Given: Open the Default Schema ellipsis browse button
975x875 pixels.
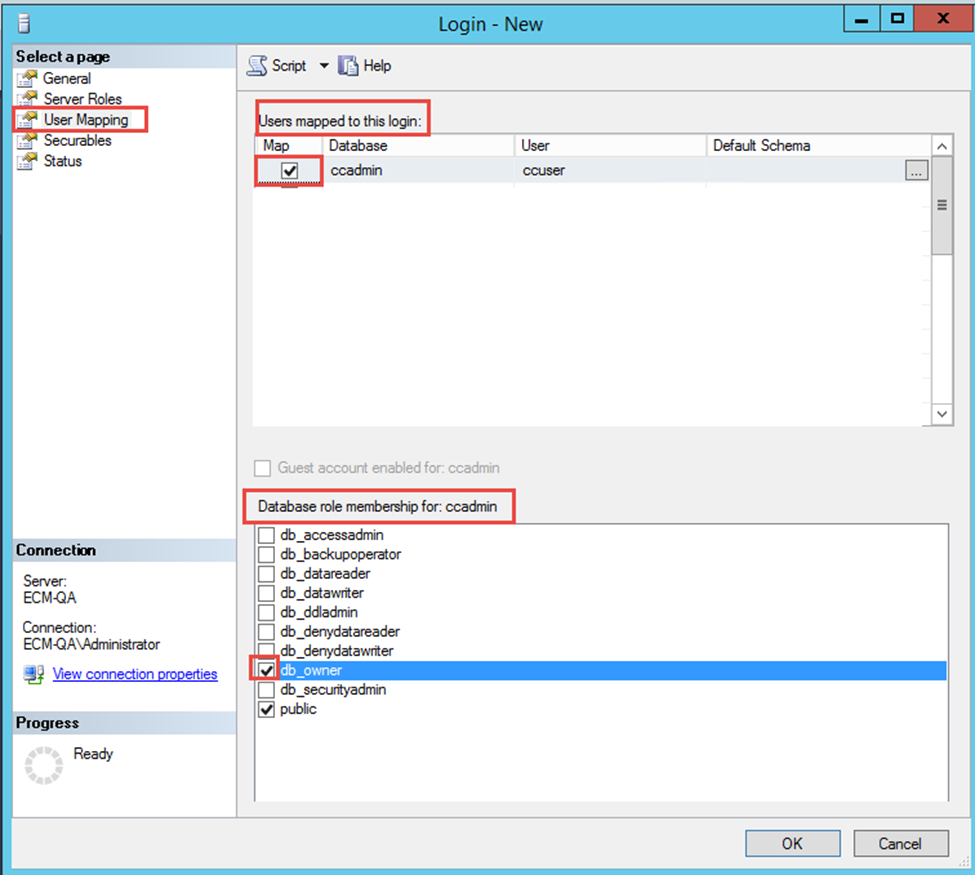Looking at the screenshot, I should 915,171.
